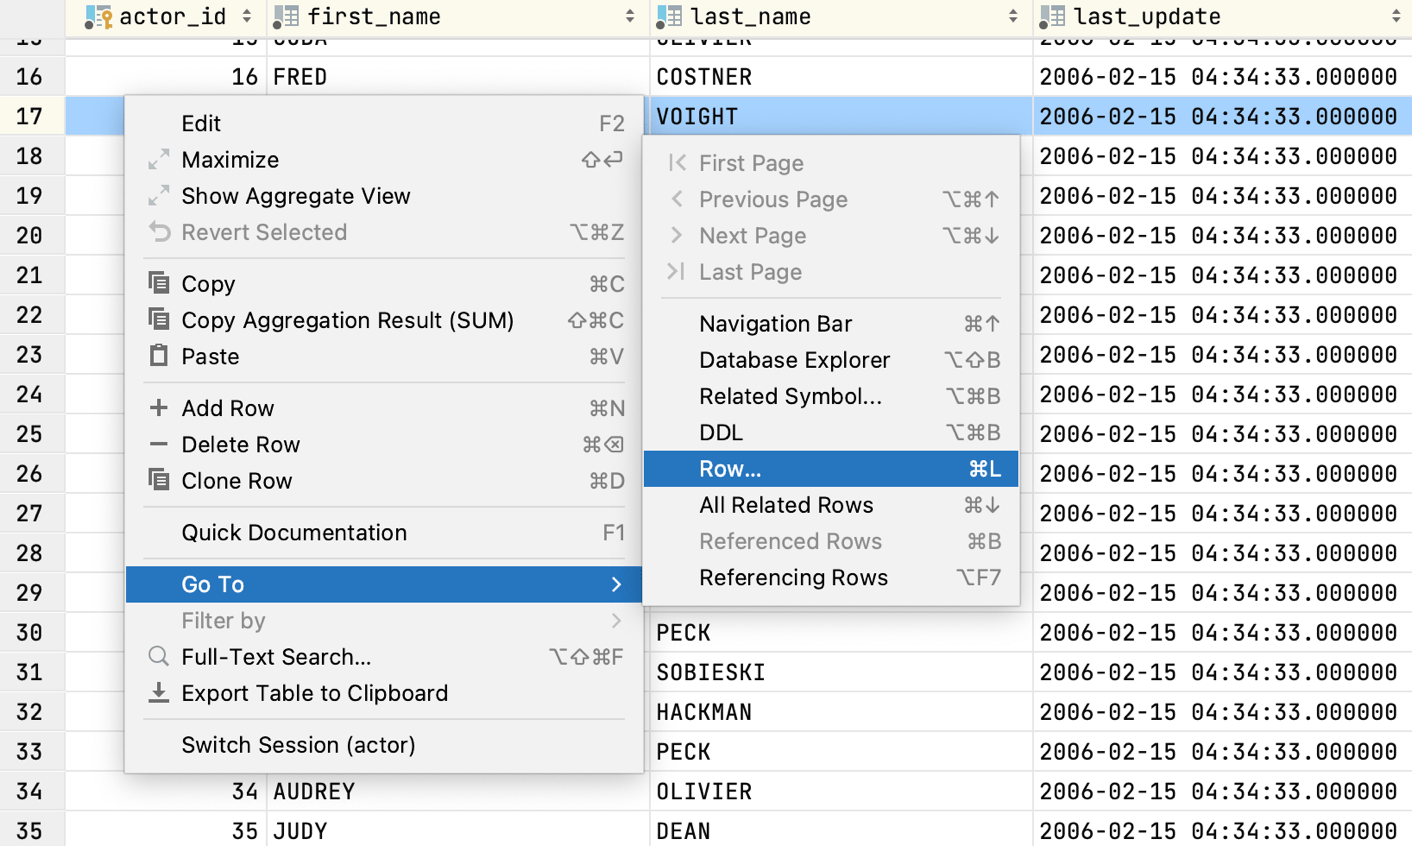Click the First Page arrow icon
Screen dimensions: 1412x846
pyautogui.click(x=677, y=162)
